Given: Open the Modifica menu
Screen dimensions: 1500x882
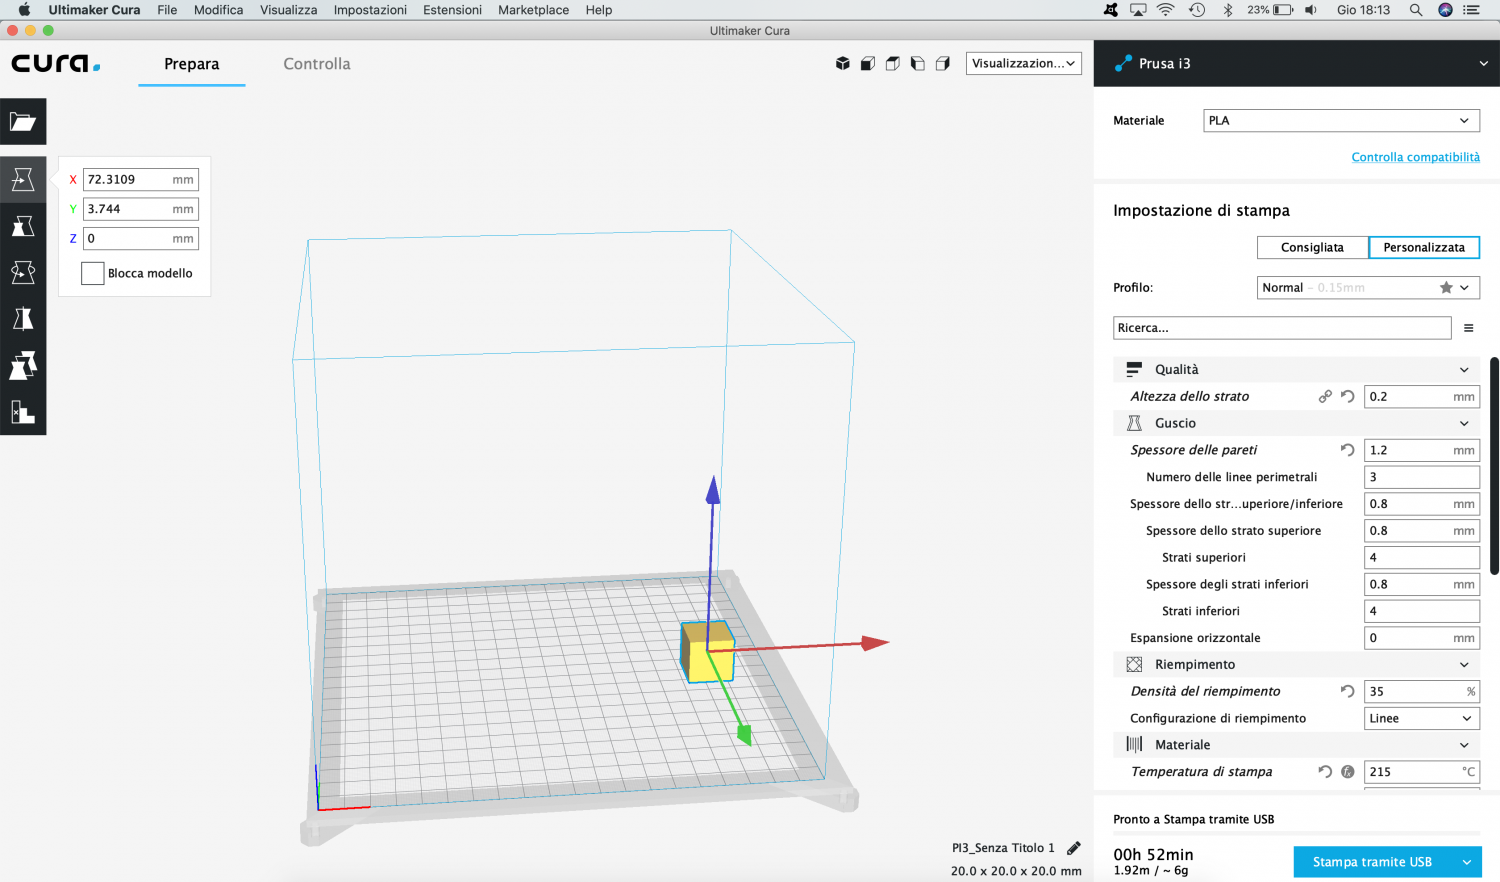Looking at the screenshot, I should click(218, 10).
